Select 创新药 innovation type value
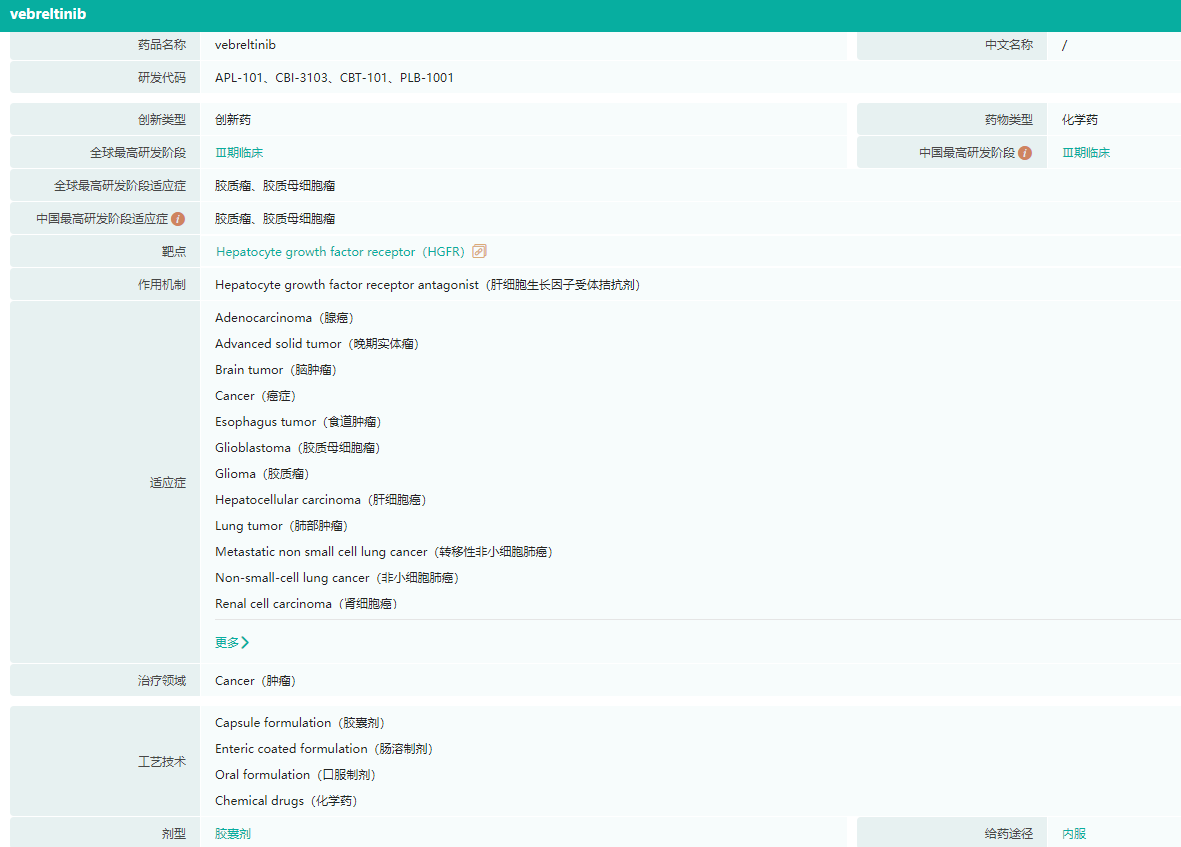 click(233, 120)
